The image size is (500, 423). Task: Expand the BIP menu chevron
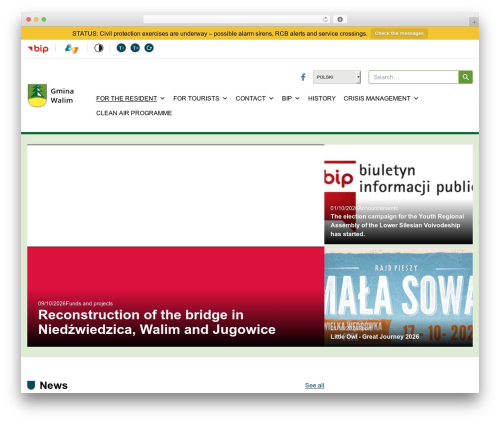click(297, 98)
